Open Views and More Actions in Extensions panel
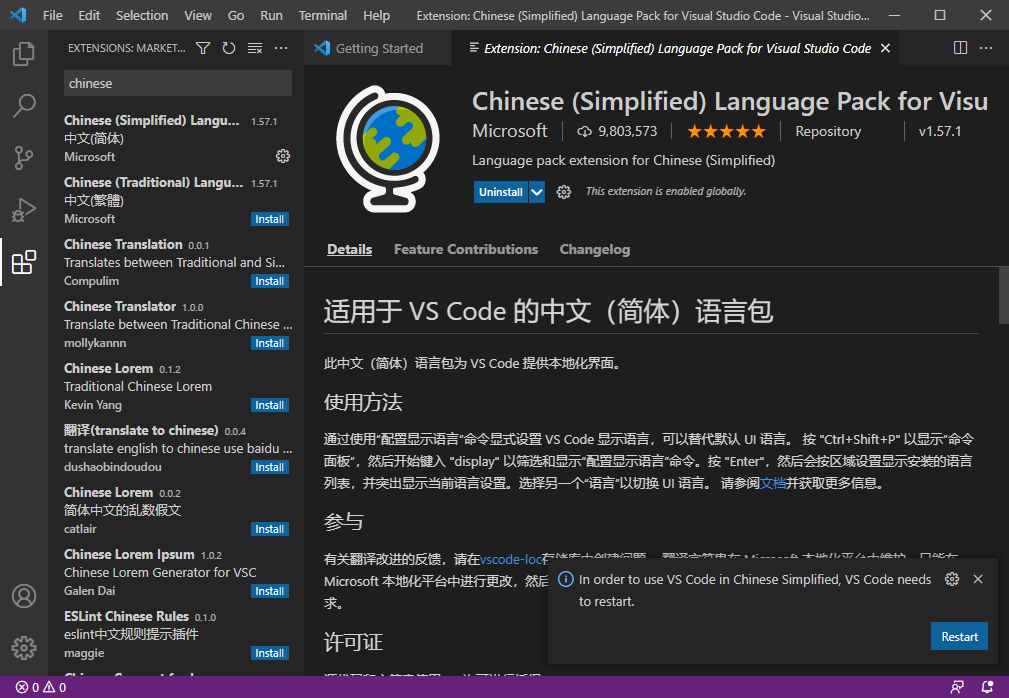 (x=281, y=48)
